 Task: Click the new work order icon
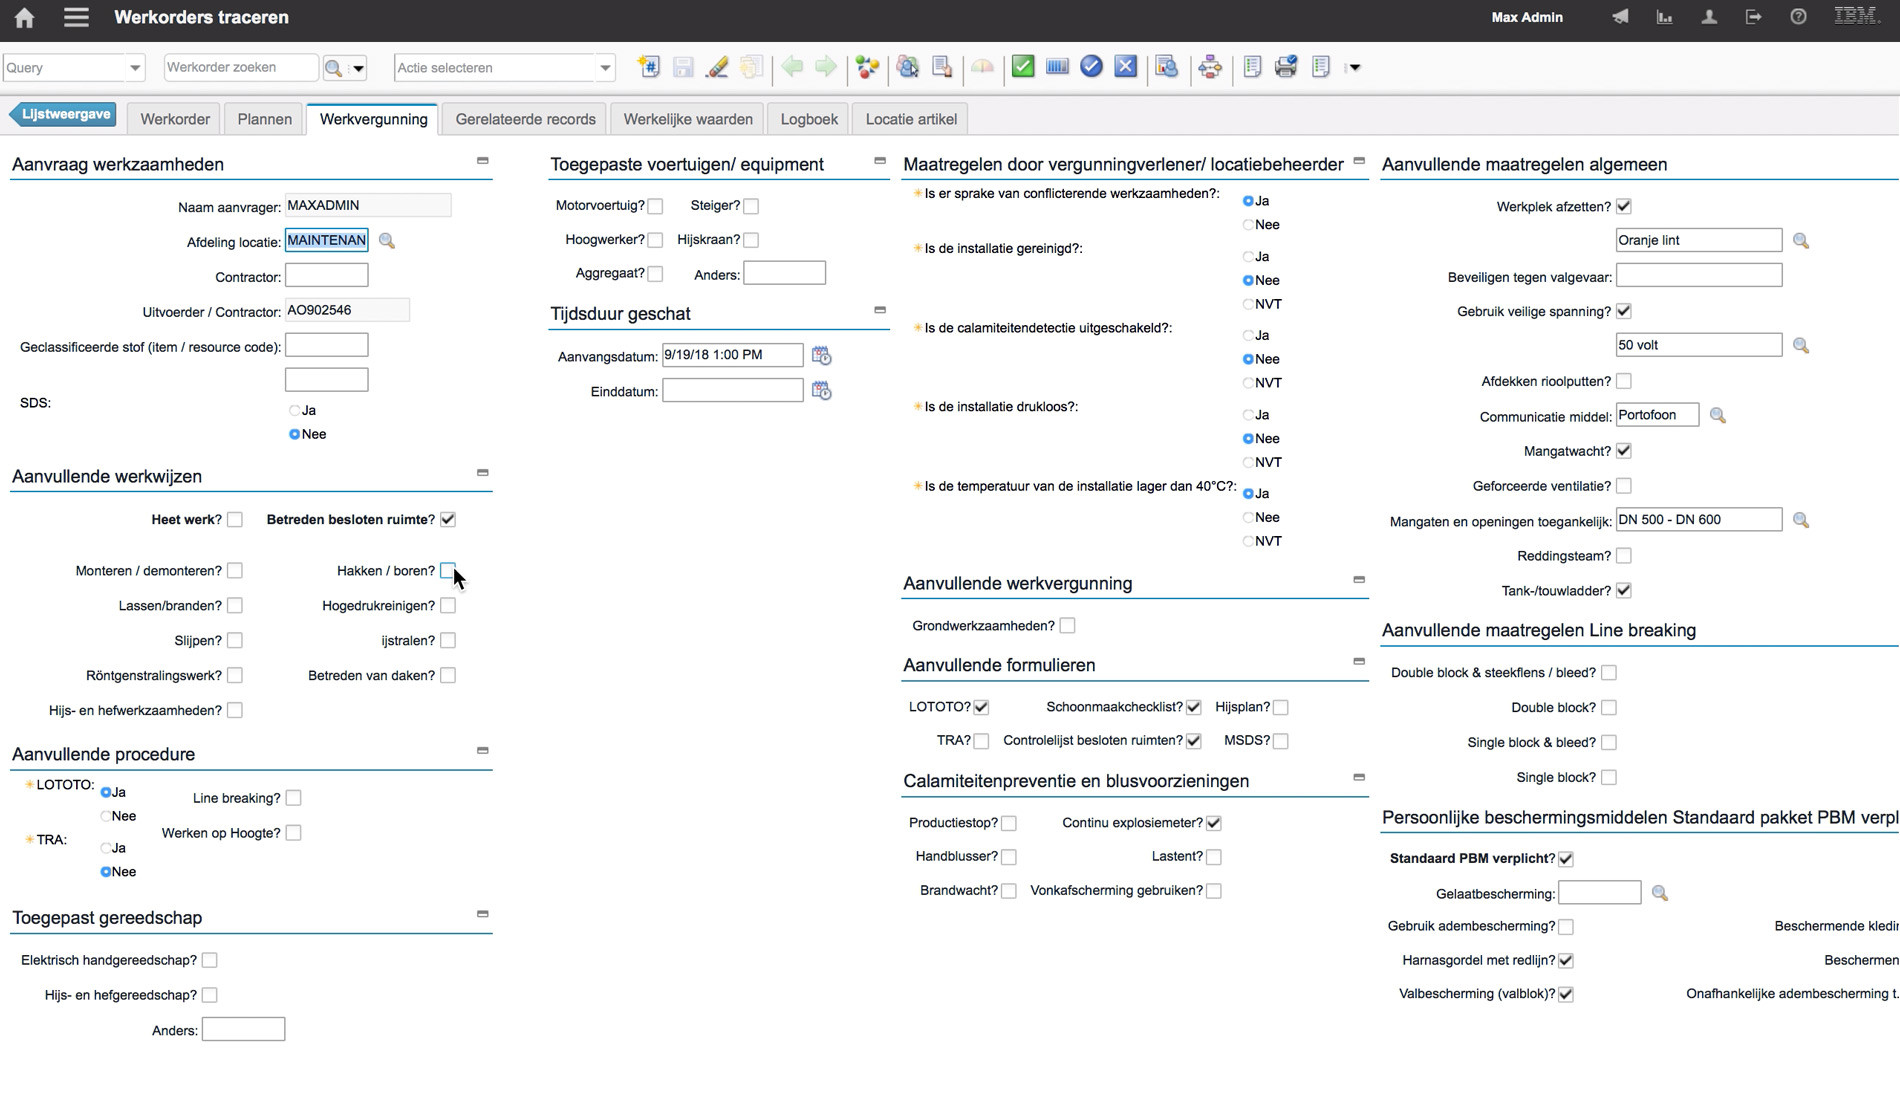[x=649, y=67]
